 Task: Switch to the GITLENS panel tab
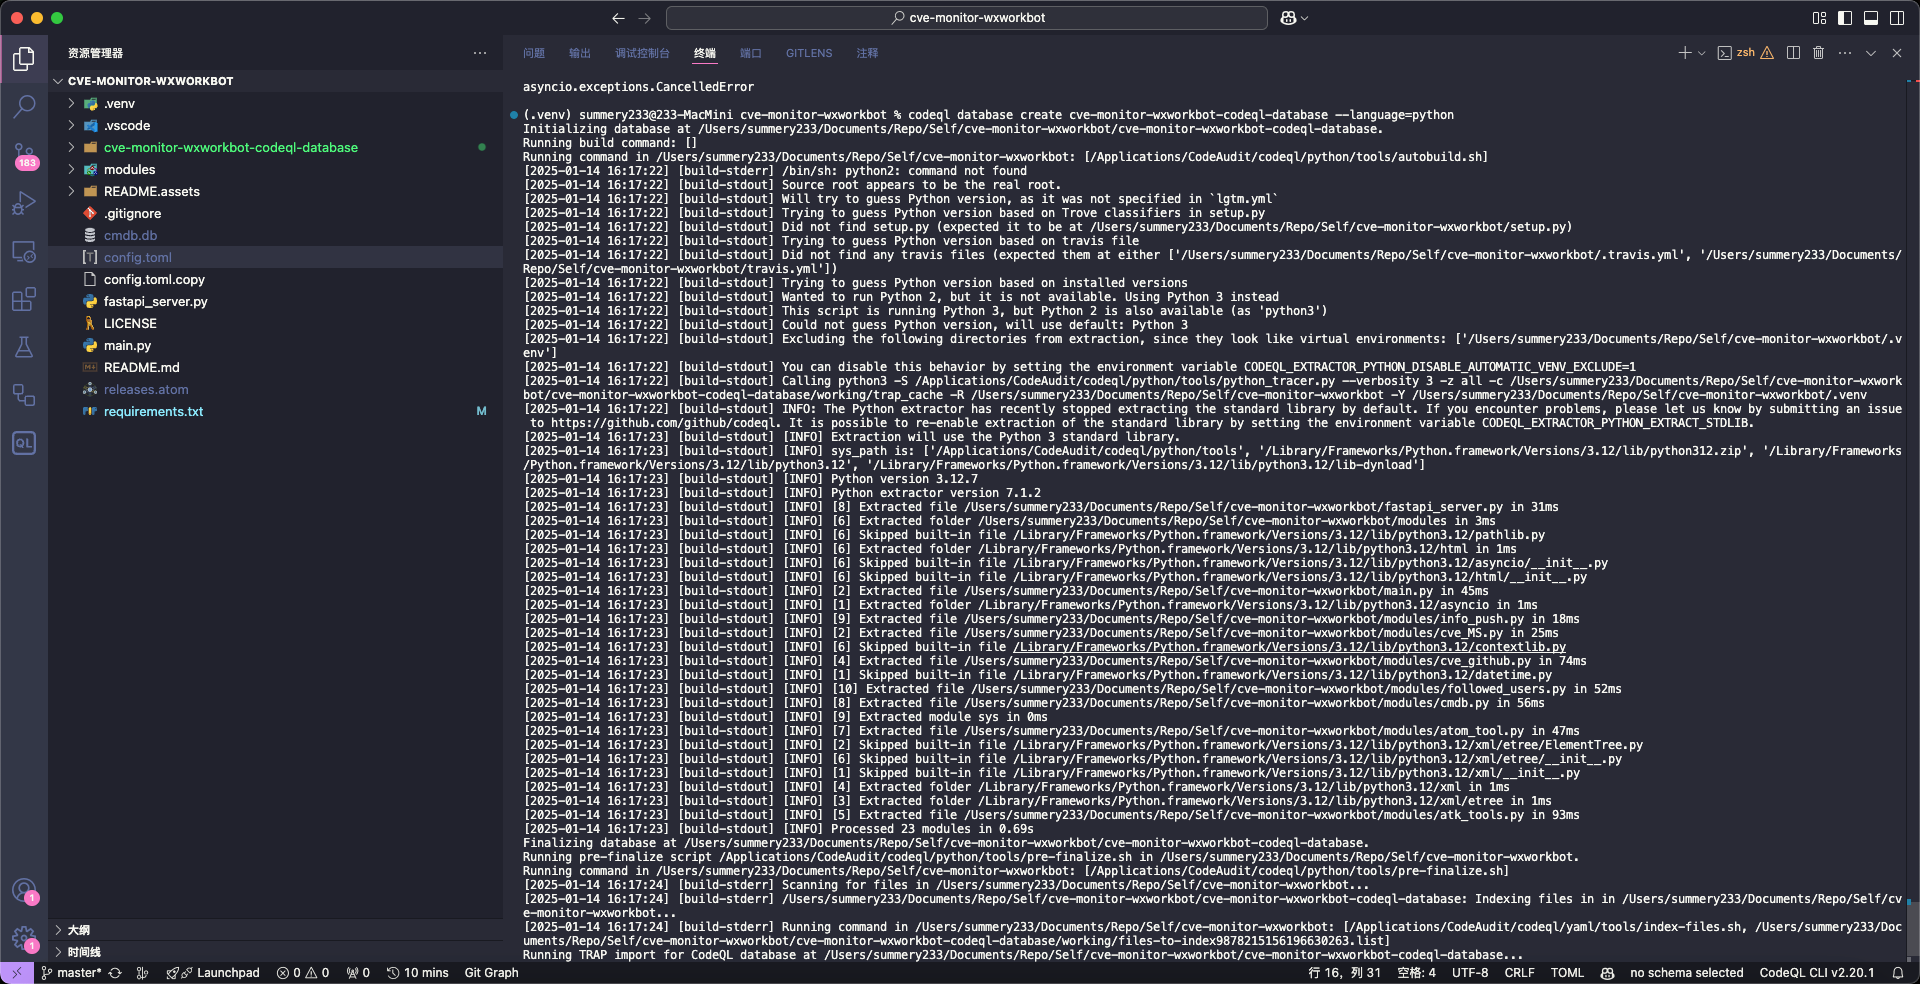tap(808, 53)
